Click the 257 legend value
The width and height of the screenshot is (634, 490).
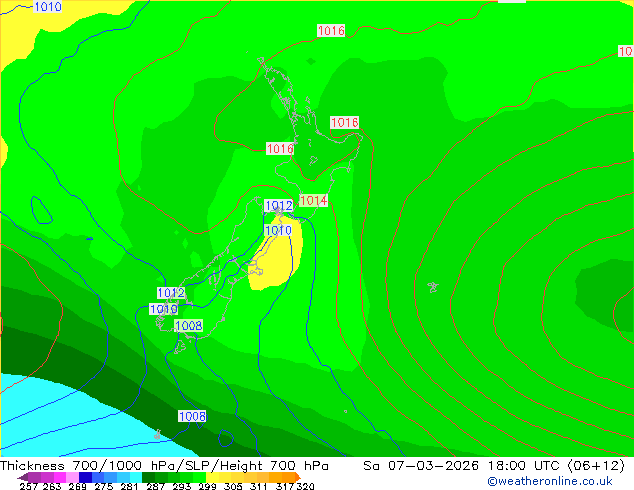click(29, 486)
